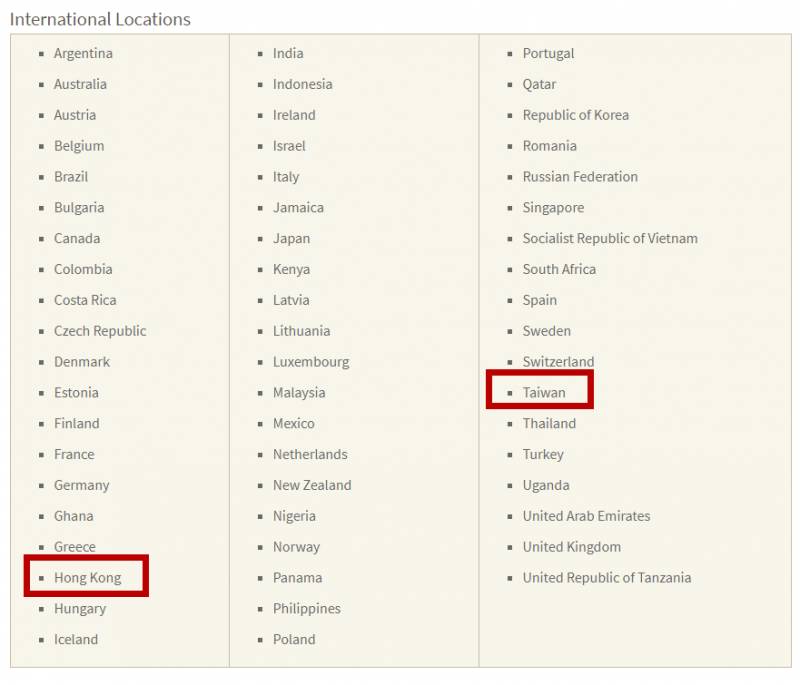Open the Poland location page
This screenshot has width=800, height=685.
(294, 640)
